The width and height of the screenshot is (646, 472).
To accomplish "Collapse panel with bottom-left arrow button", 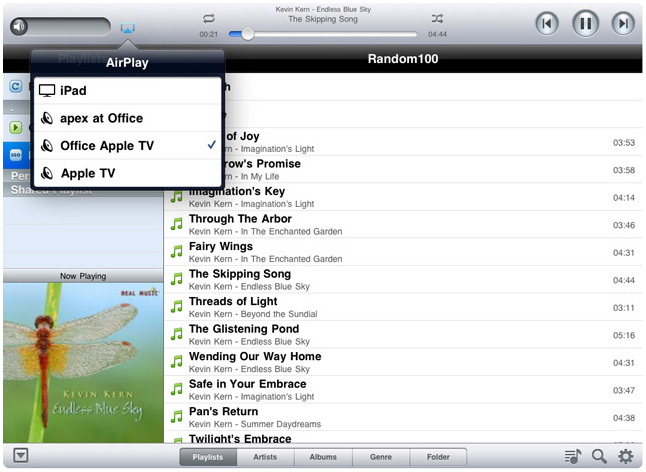I will tap(21, 456).
